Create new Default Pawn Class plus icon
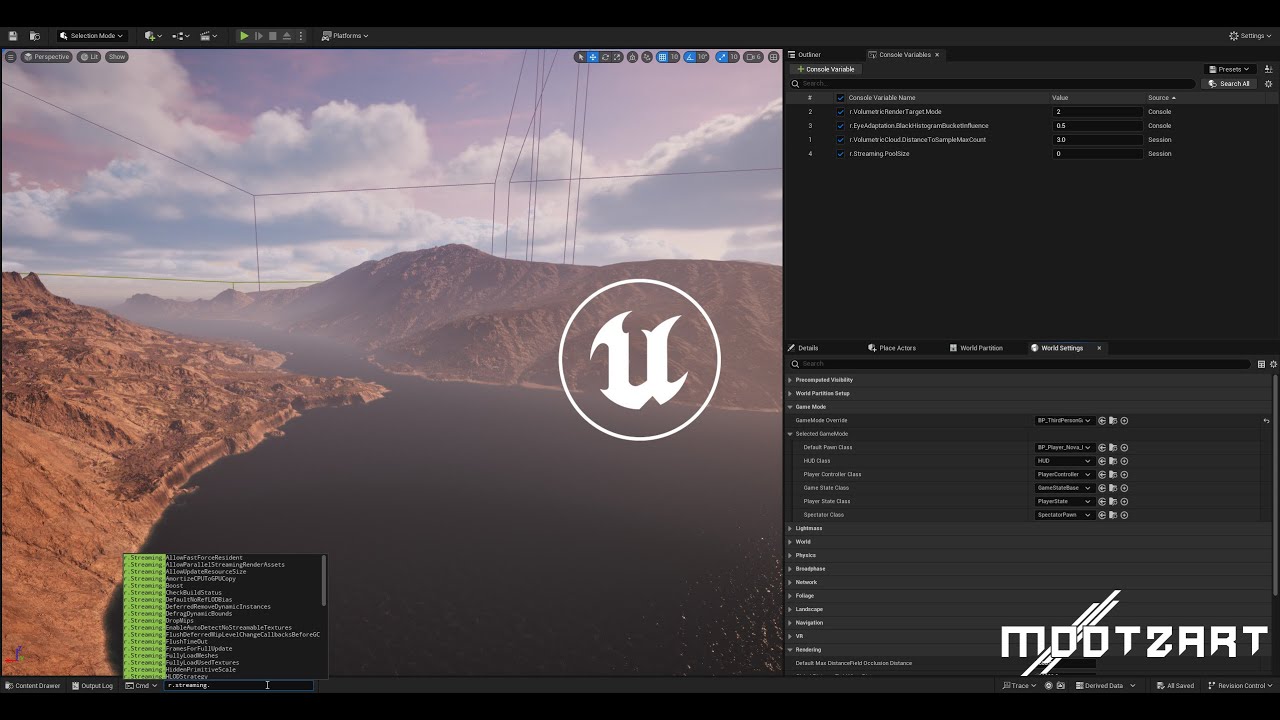This screenshot has width=1280, height=720. click(x=1124, y=448)
